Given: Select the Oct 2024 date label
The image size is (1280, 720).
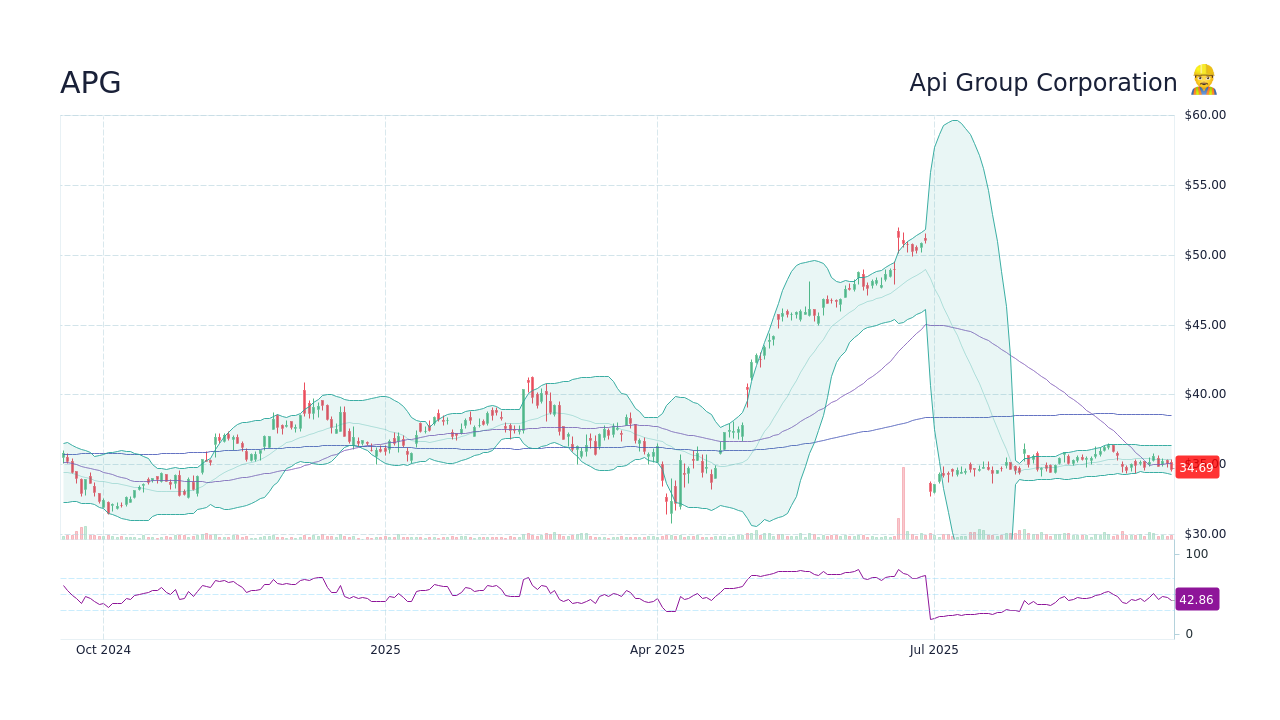Looking at the screenshot, I should (104, 649).
